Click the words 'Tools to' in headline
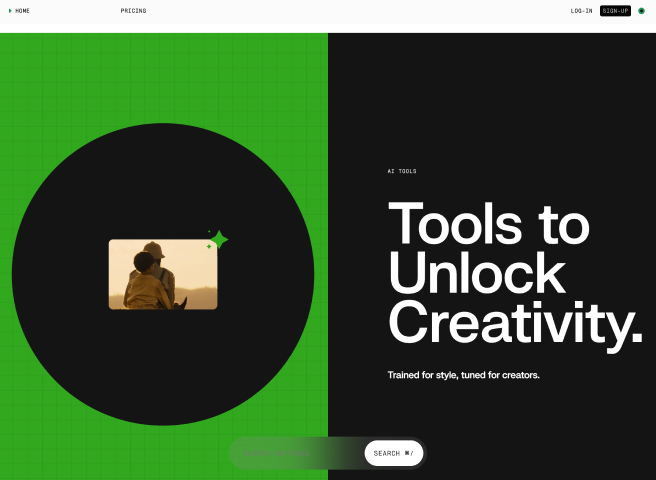 (x=488, y=223)
